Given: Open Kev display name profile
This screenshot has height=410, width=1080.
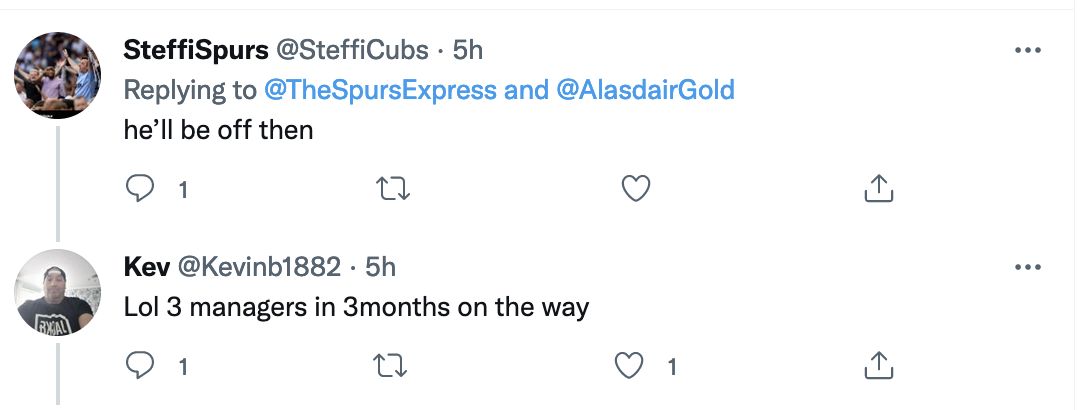Looking at the screenshot, I should 147,267.
